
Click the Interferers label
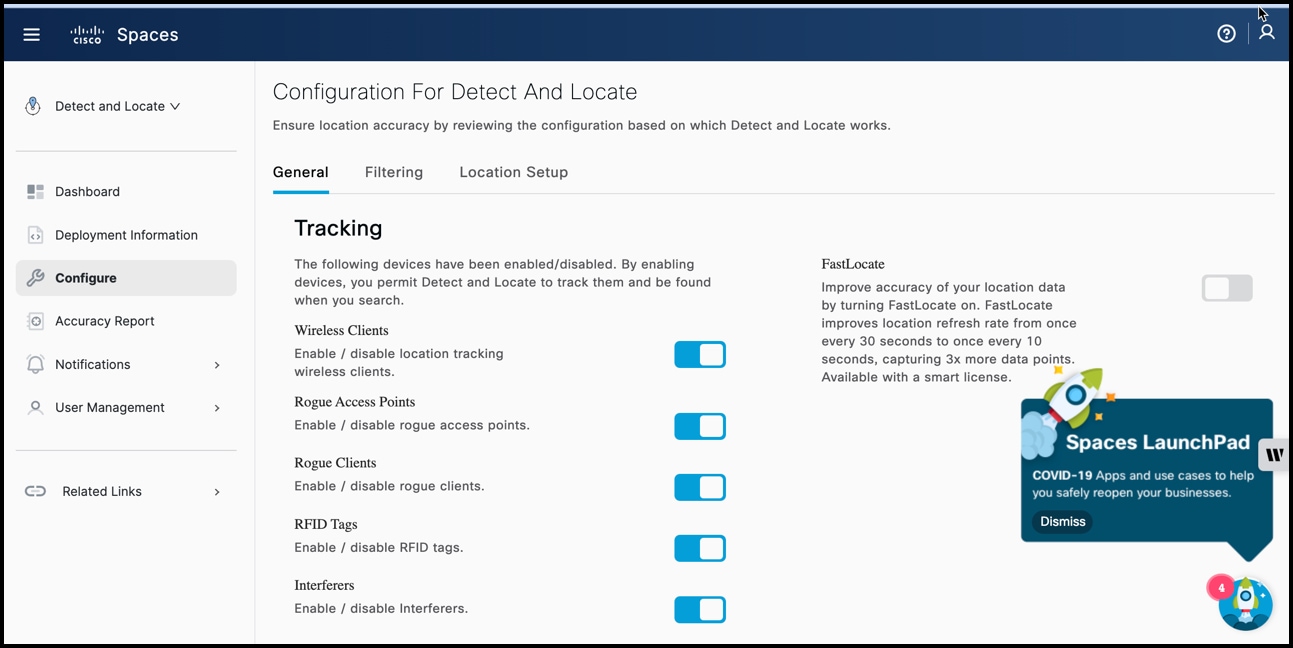pos(324,585)
